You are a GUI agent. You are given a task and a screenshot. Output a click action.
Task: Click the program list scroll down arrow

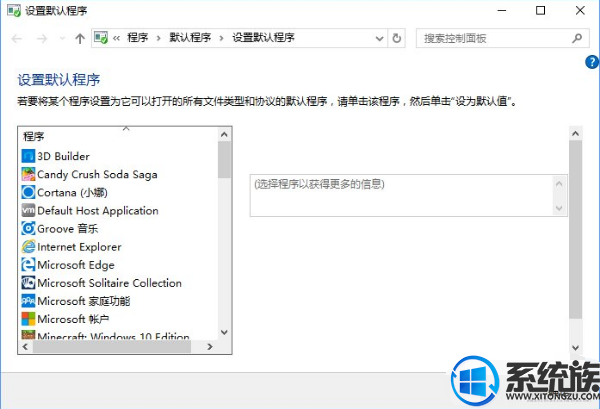tap(224, 332)
